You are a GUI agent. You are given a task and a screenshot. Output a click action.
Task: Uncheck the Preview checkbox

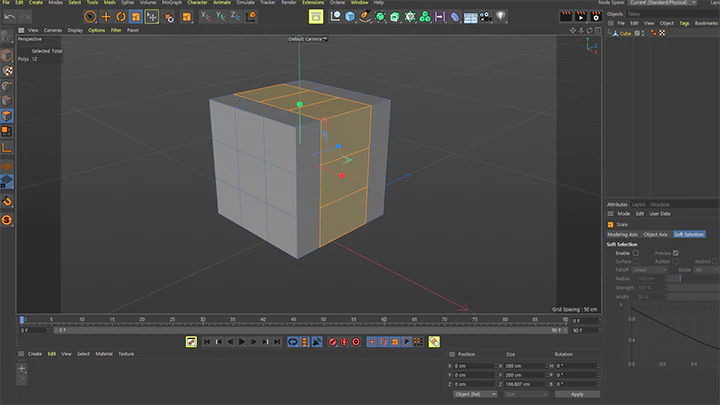(675, 253)
